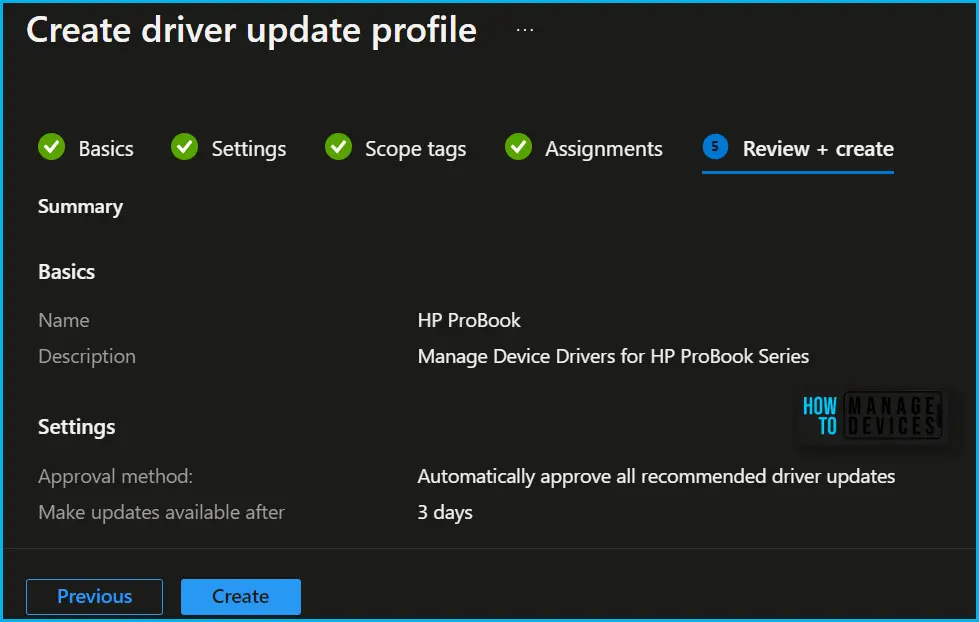Image resolution: width=979 pixels, height=622 pixels.
Task: Click the green checkmark beside Settings
Action: [185, 147]
